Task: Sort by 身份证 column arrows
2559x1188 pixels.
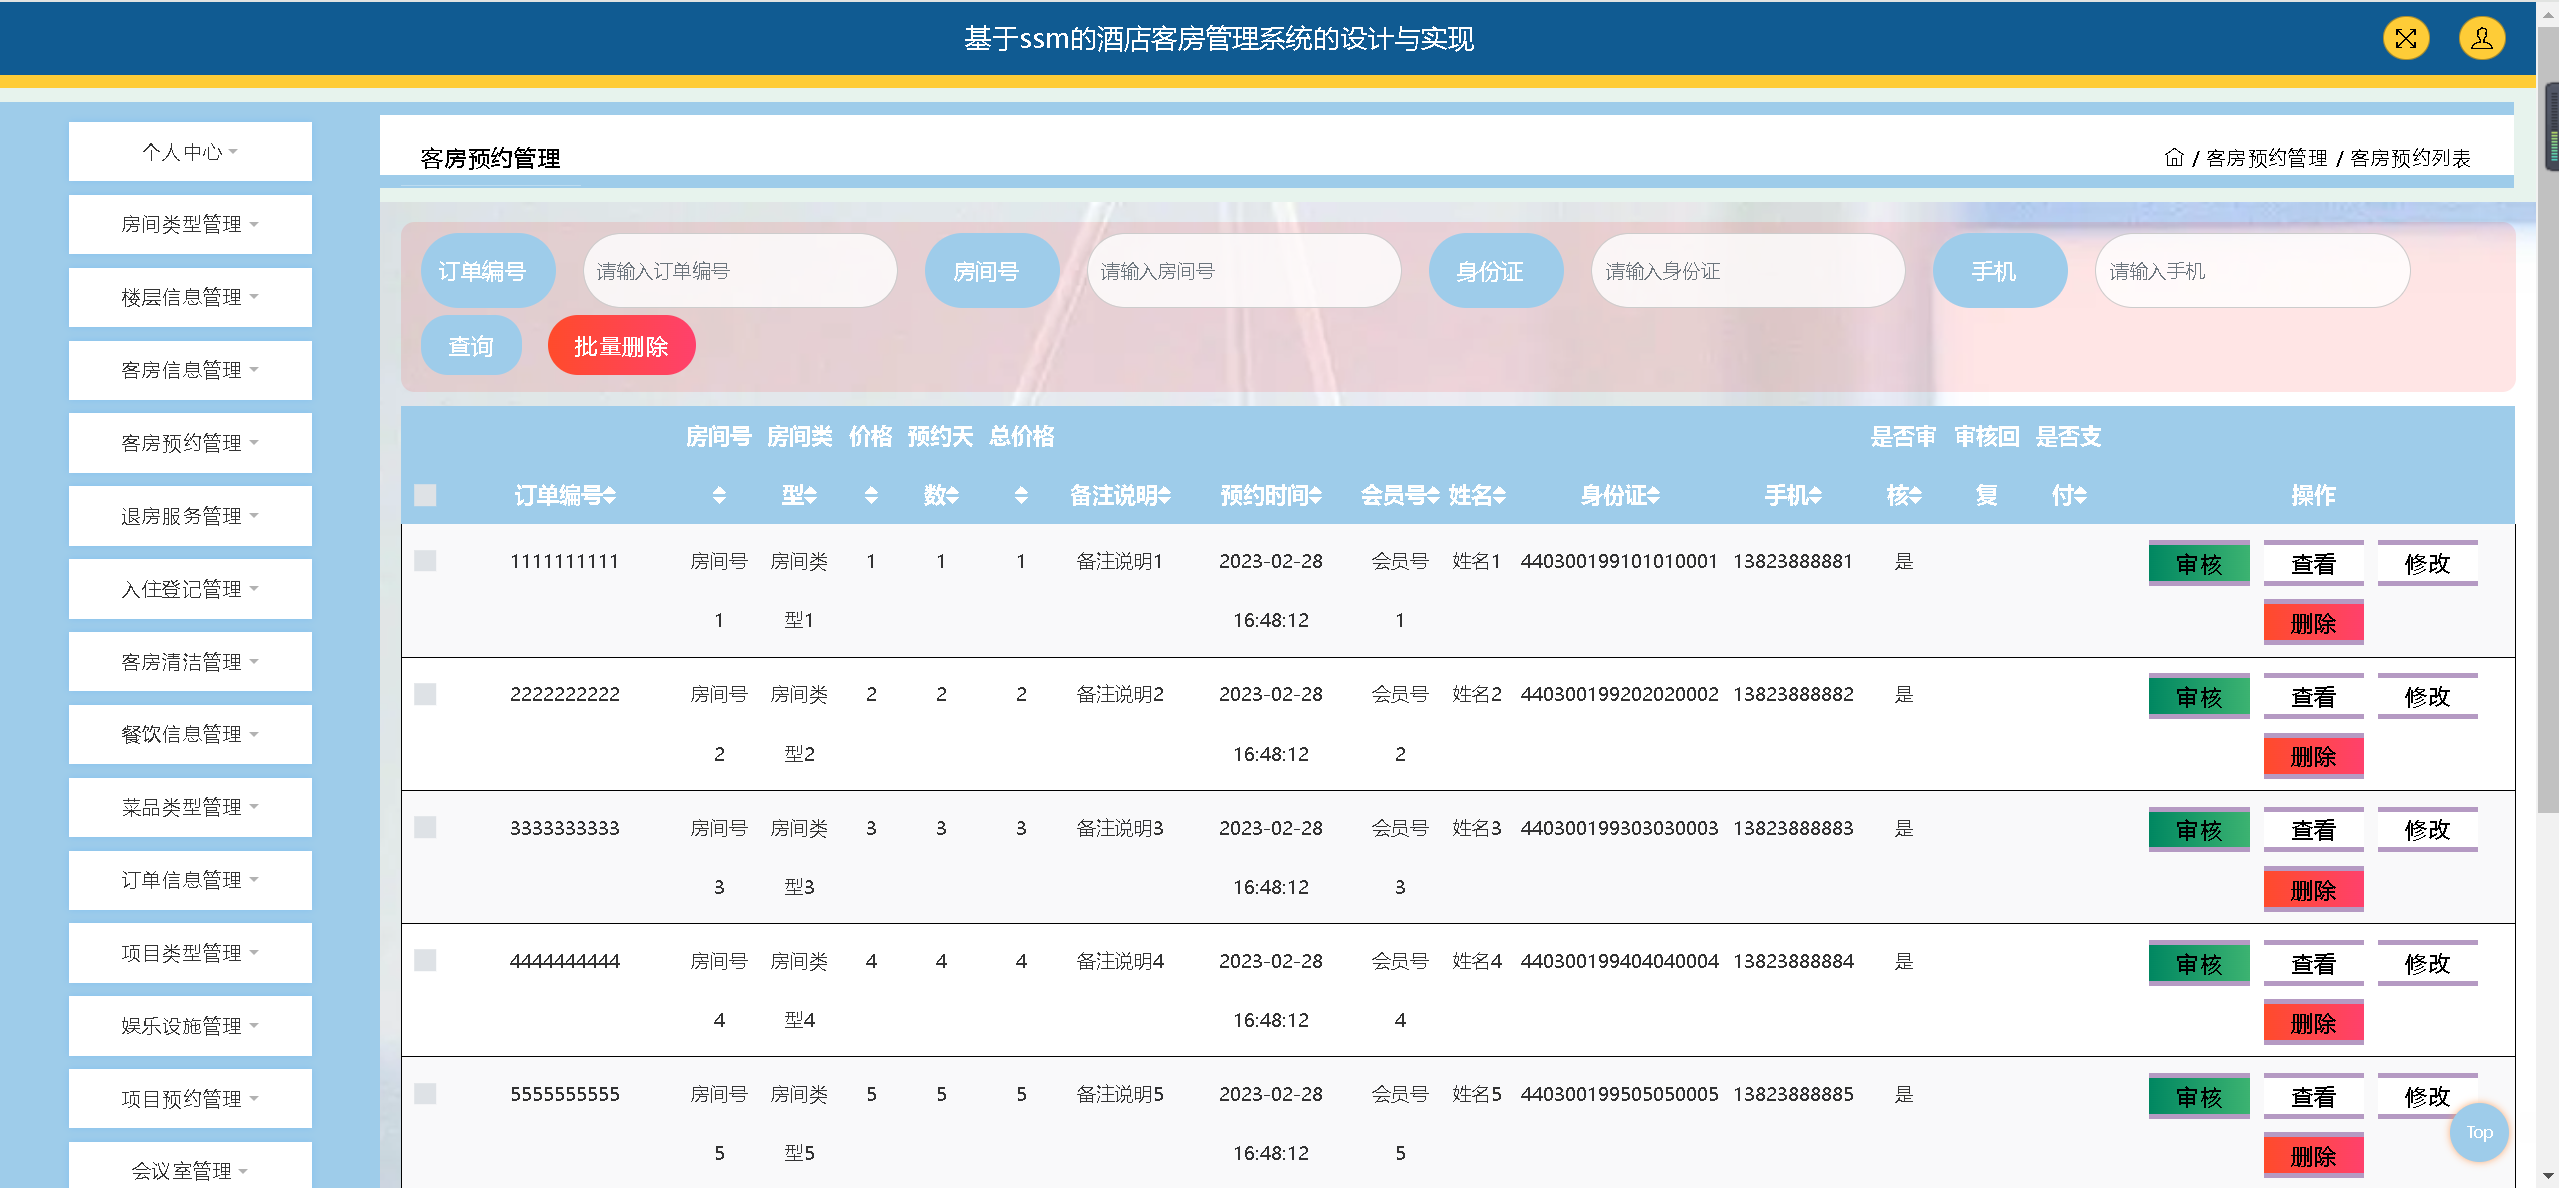Action: [x=1653, y=496]
